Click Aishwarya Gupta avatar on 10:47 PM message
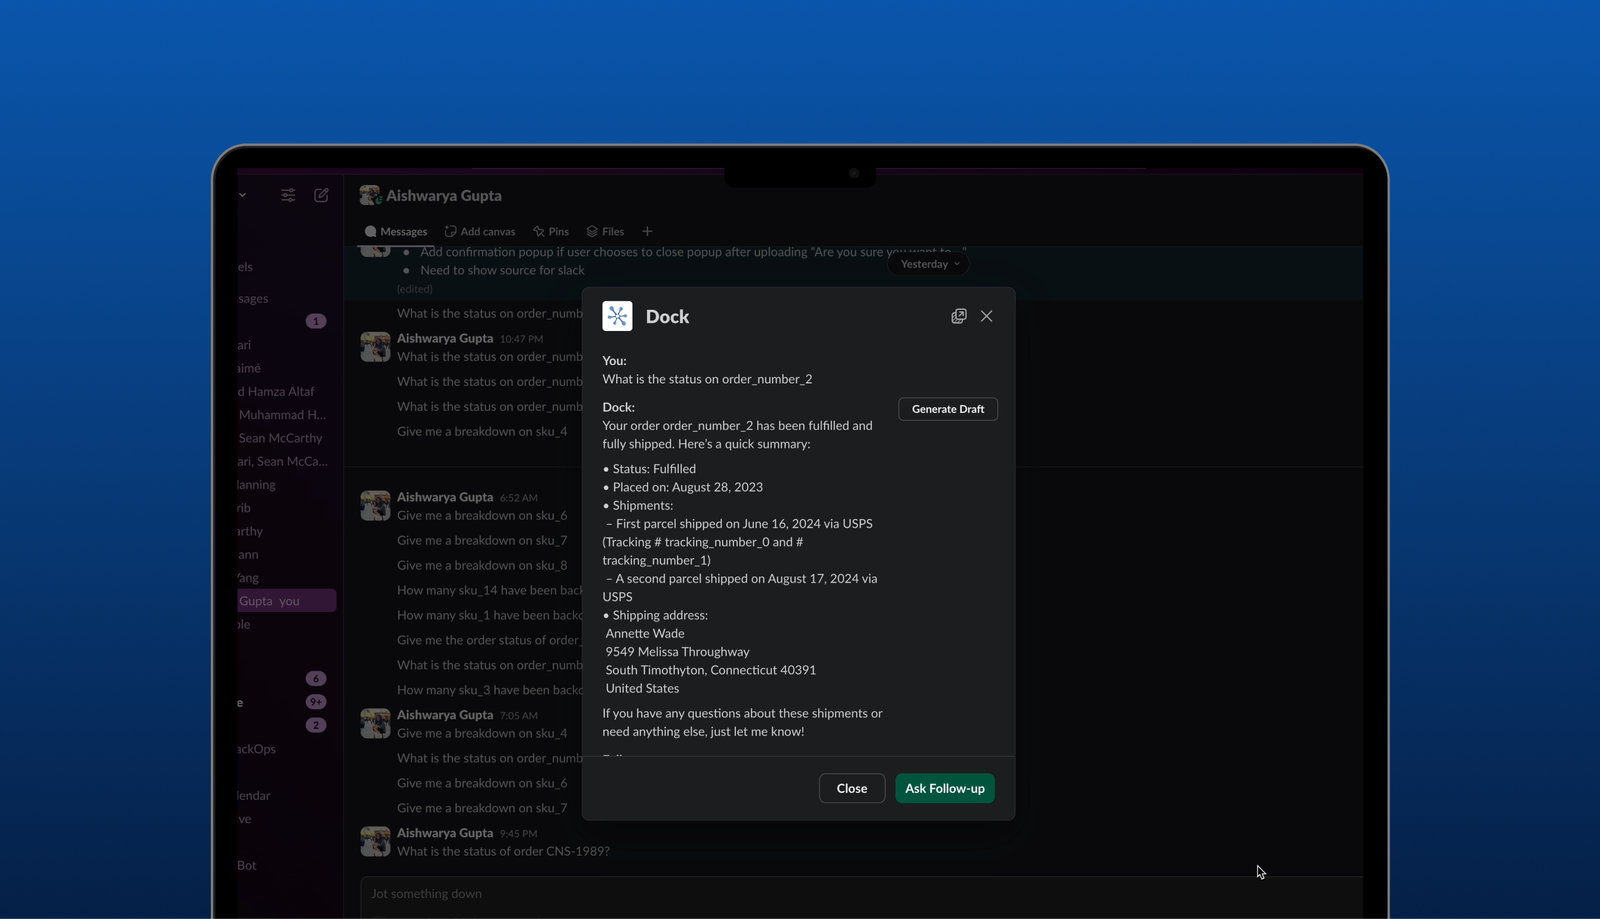The width and height of the screenshot is (1600, 919). pos(375,346)
